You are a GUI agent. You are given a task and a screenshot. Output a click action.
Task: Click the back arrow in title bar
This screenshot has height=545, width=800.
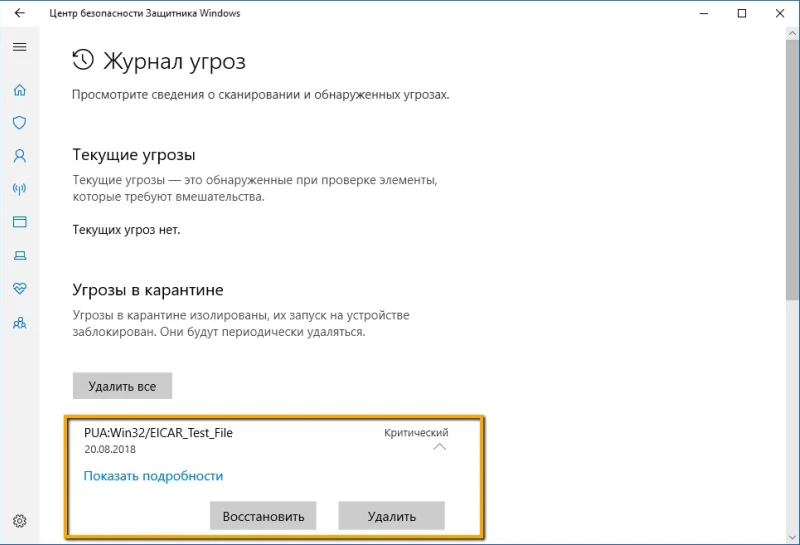tap(19, 13)
